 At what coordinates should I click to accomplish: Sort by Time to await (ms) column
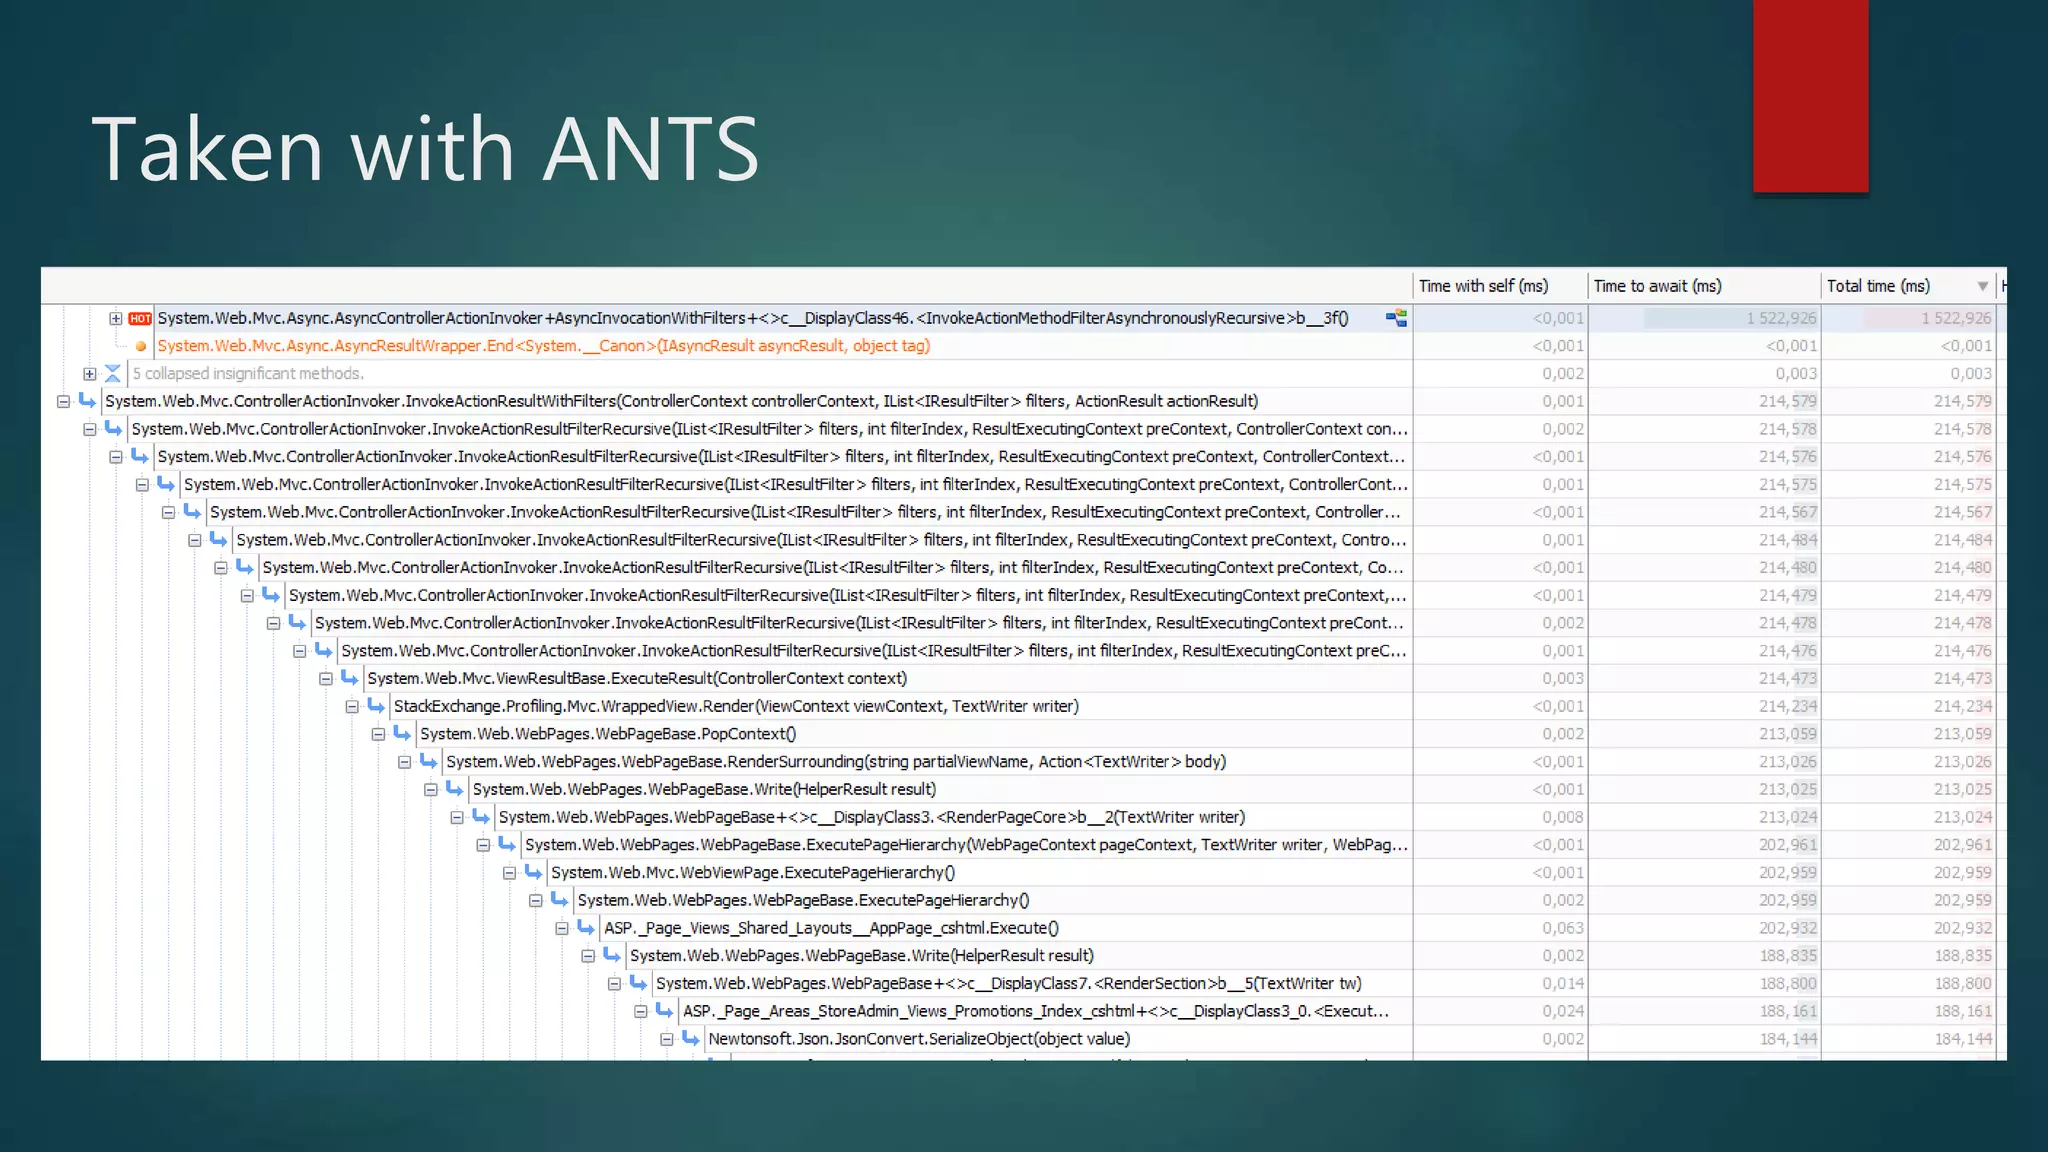(x=1657, y=286)
